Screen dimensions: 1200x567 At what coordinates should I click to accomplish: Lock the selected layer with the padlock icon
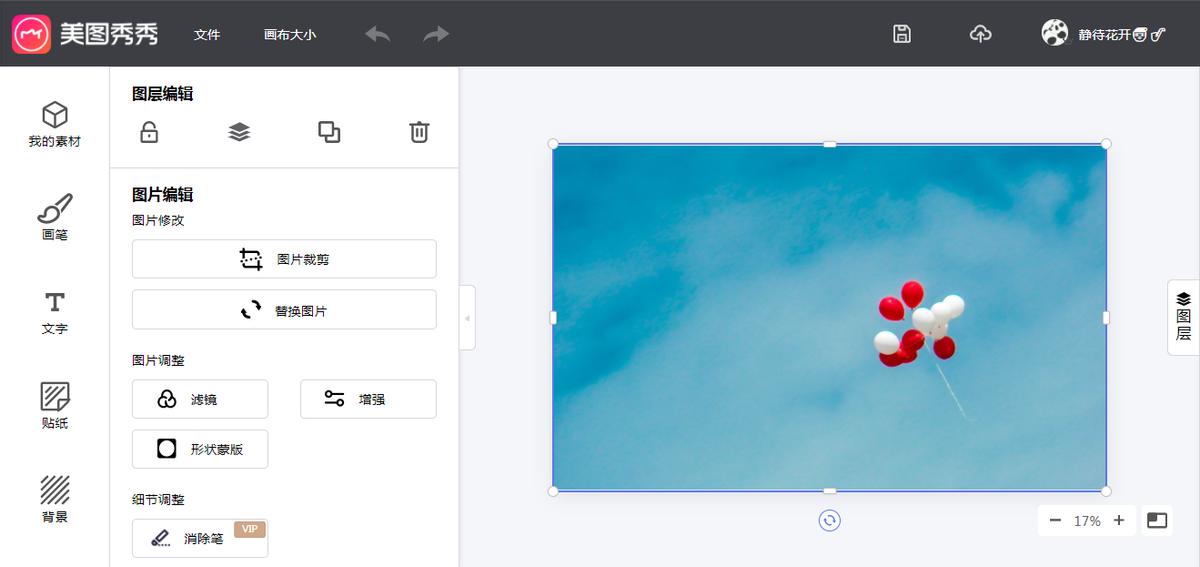pos(149,132)
